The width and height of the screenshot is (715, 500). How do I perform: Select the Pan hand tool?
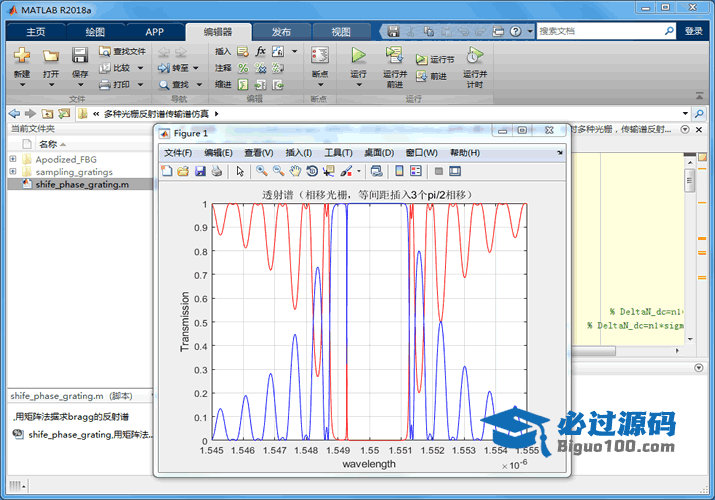(x=295, y=171)
